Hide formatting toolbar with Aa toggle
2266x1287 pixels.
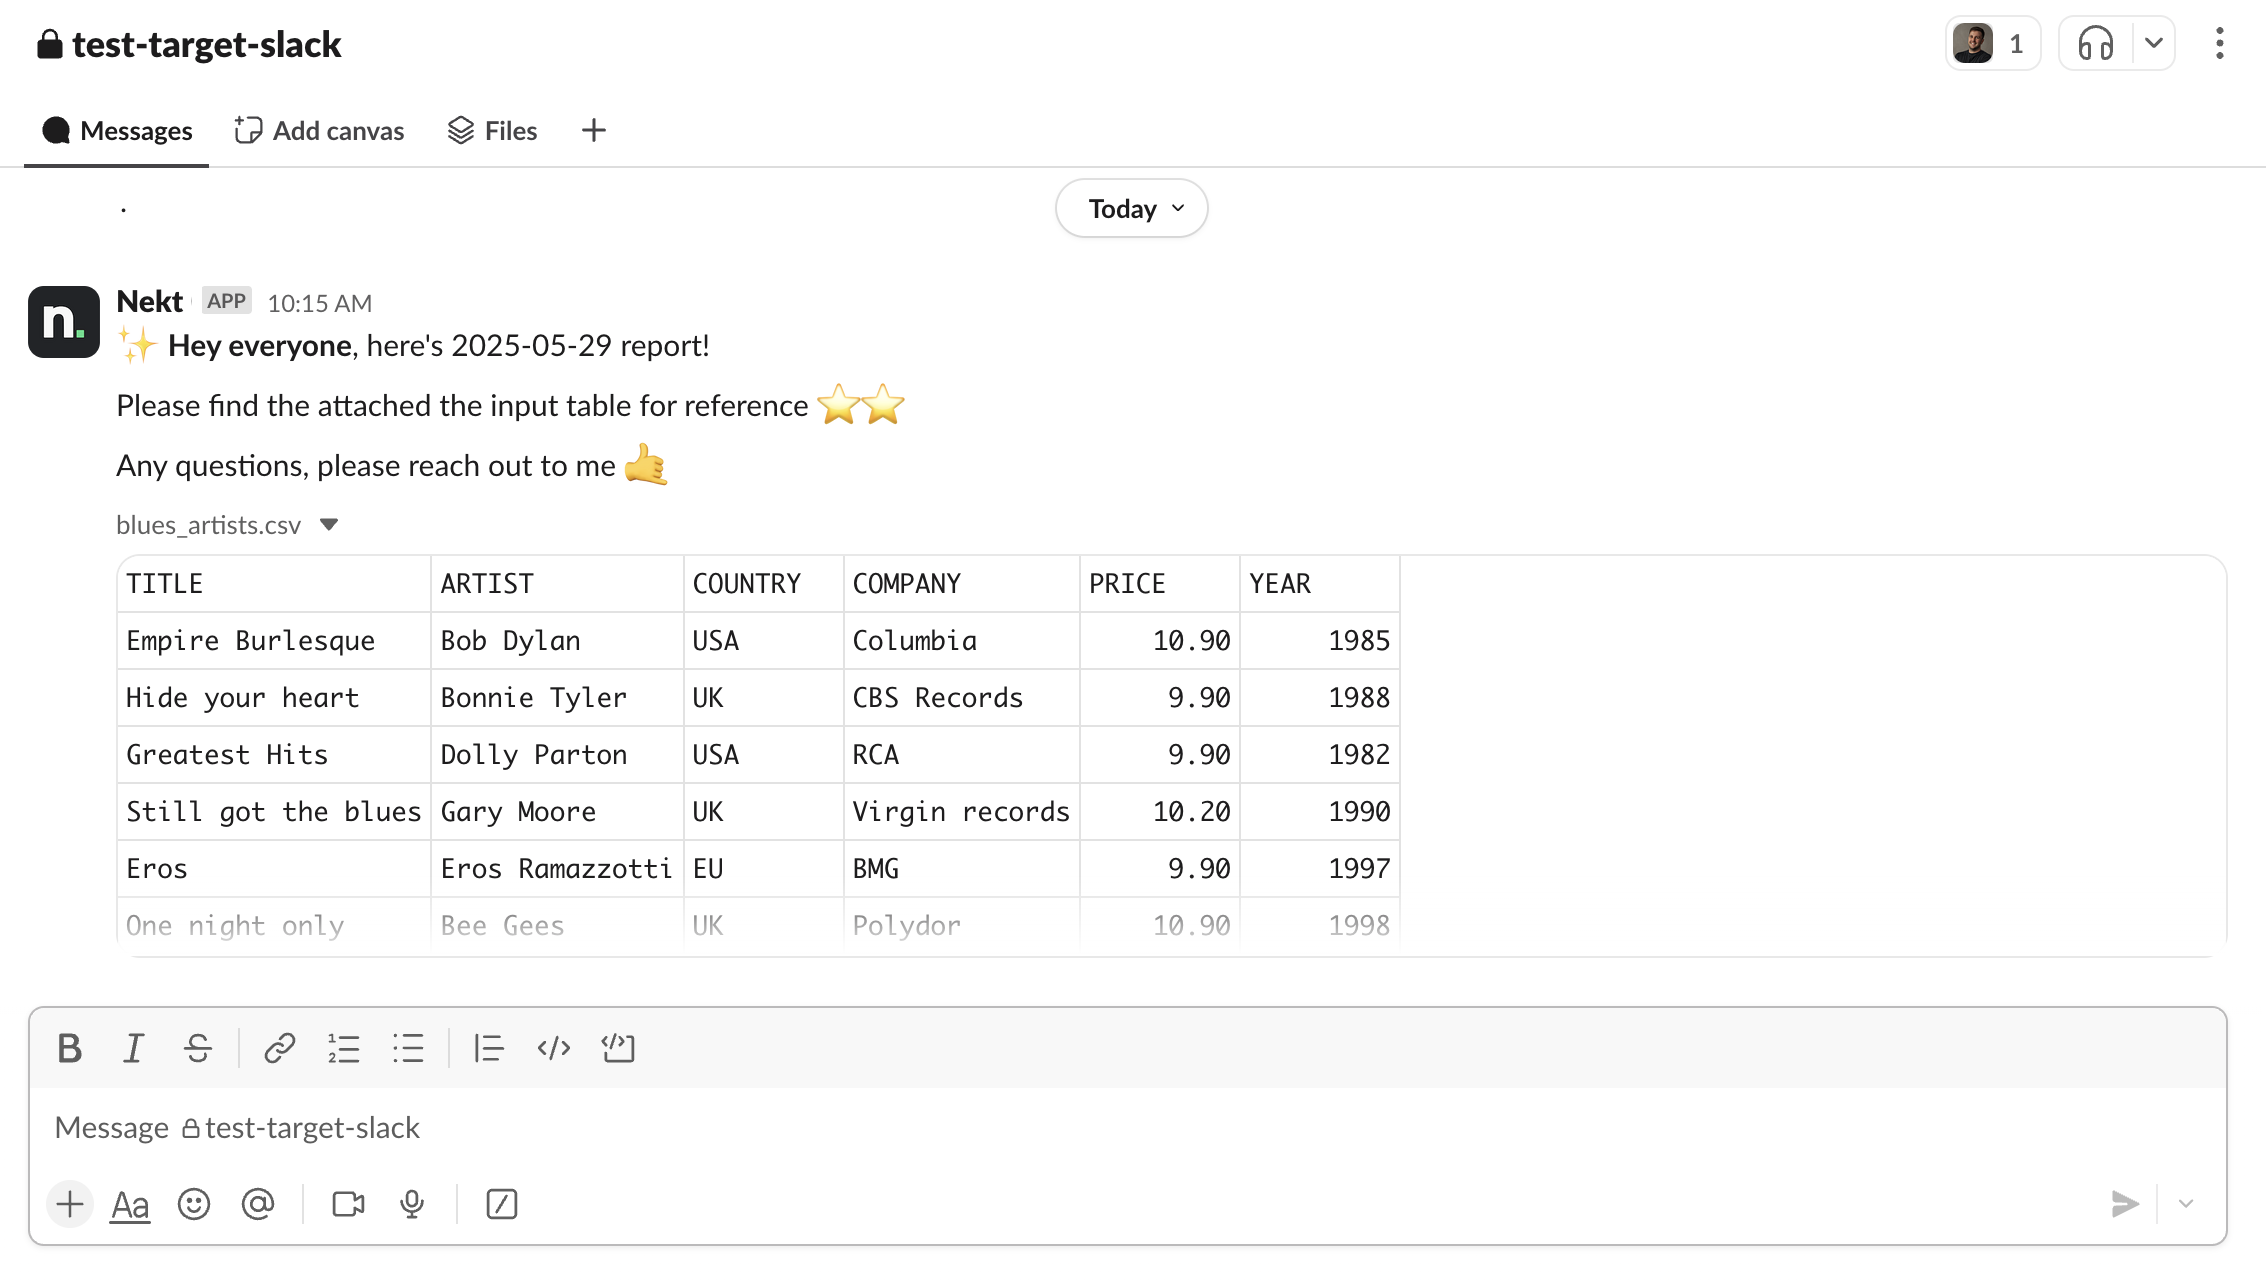(x=130, y=1204)
